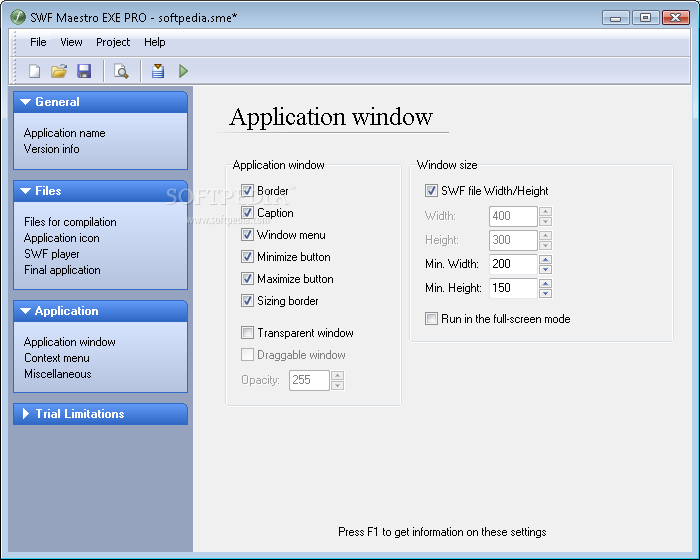Screen dimensions: 700x560
Task: Enable Transparent window checkbox
Action: click(x=247, y=333)
